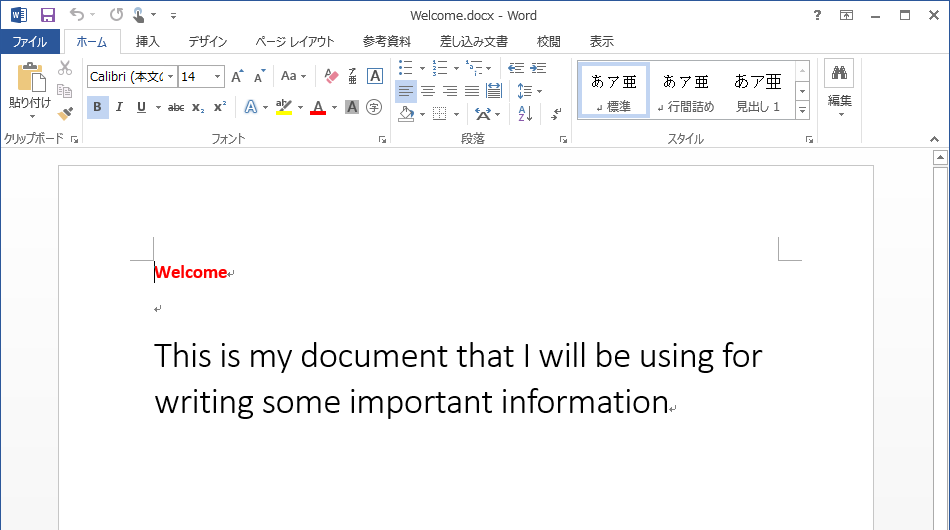Expand the styles gallery More arrow
Viewport: 950px width, 530px height.
tap(802, 110)
